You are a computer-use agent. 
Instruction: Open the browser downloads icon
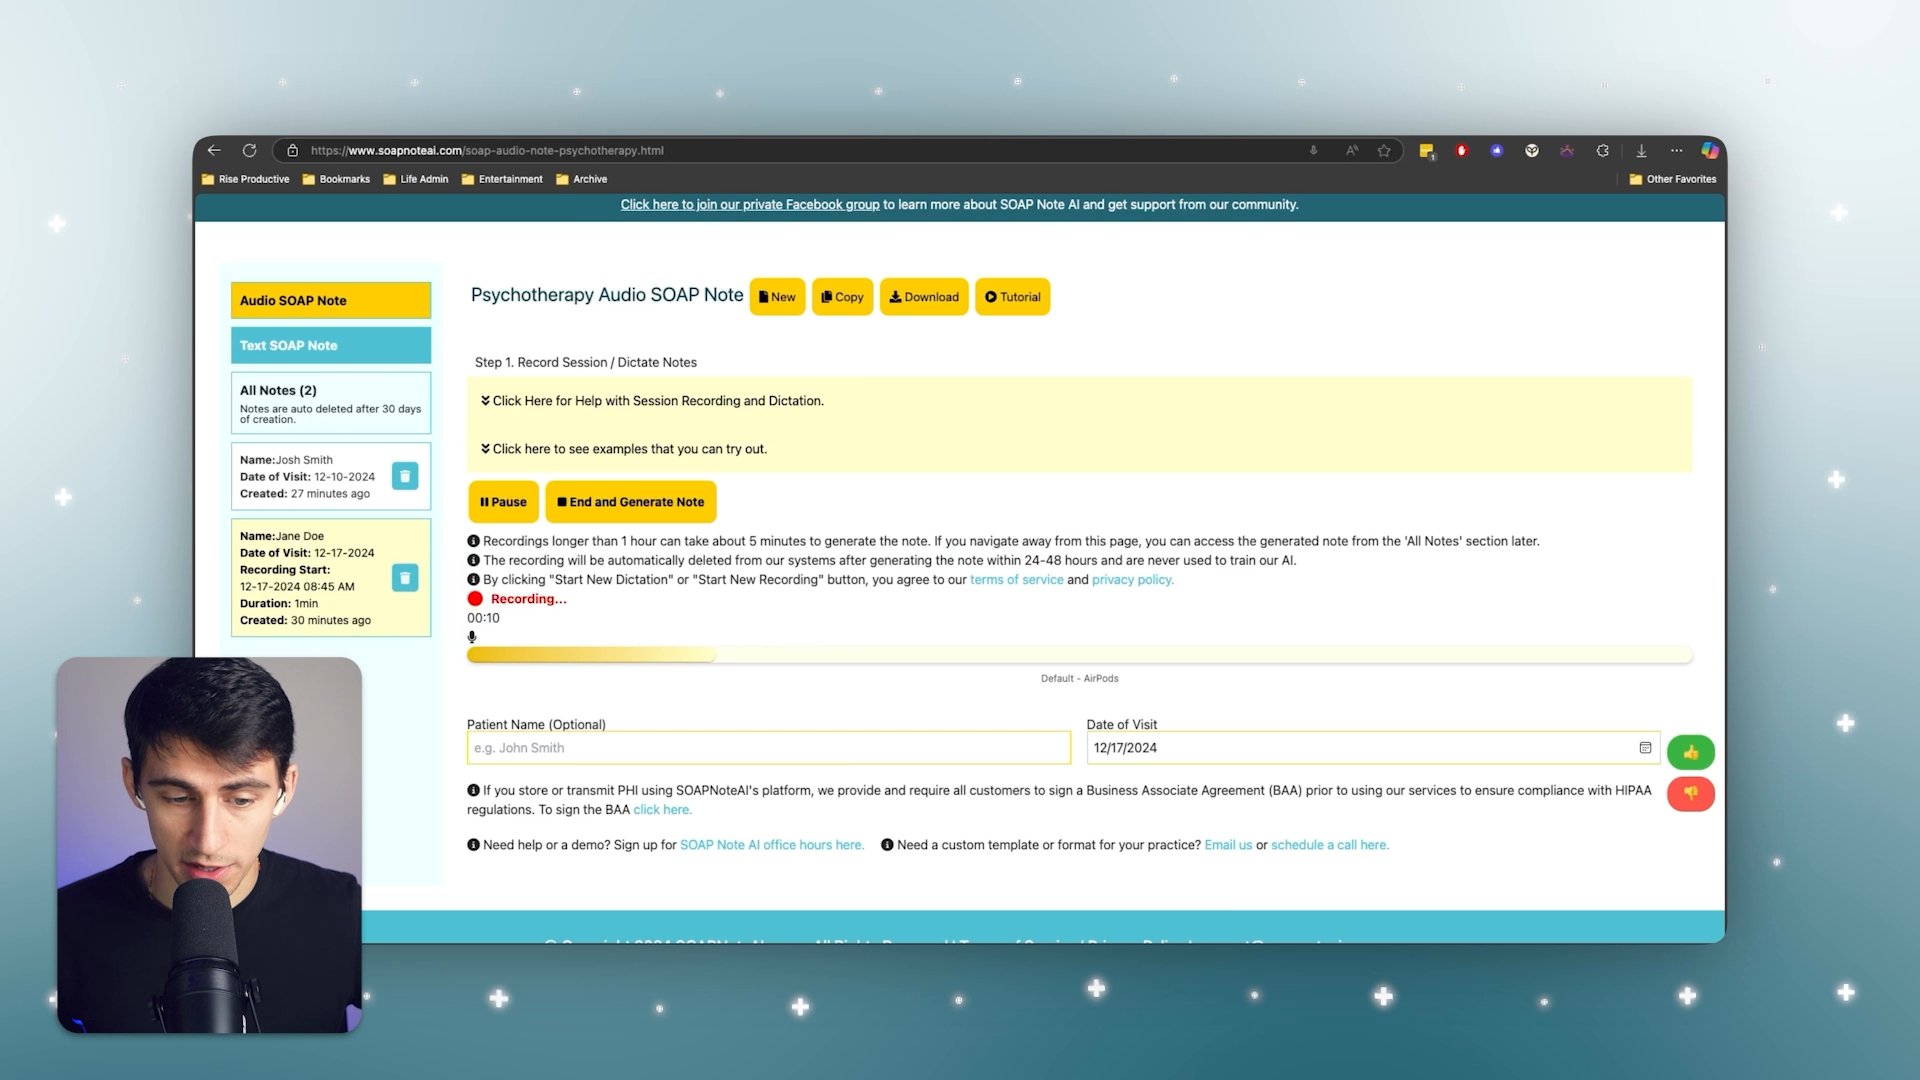1641,150
